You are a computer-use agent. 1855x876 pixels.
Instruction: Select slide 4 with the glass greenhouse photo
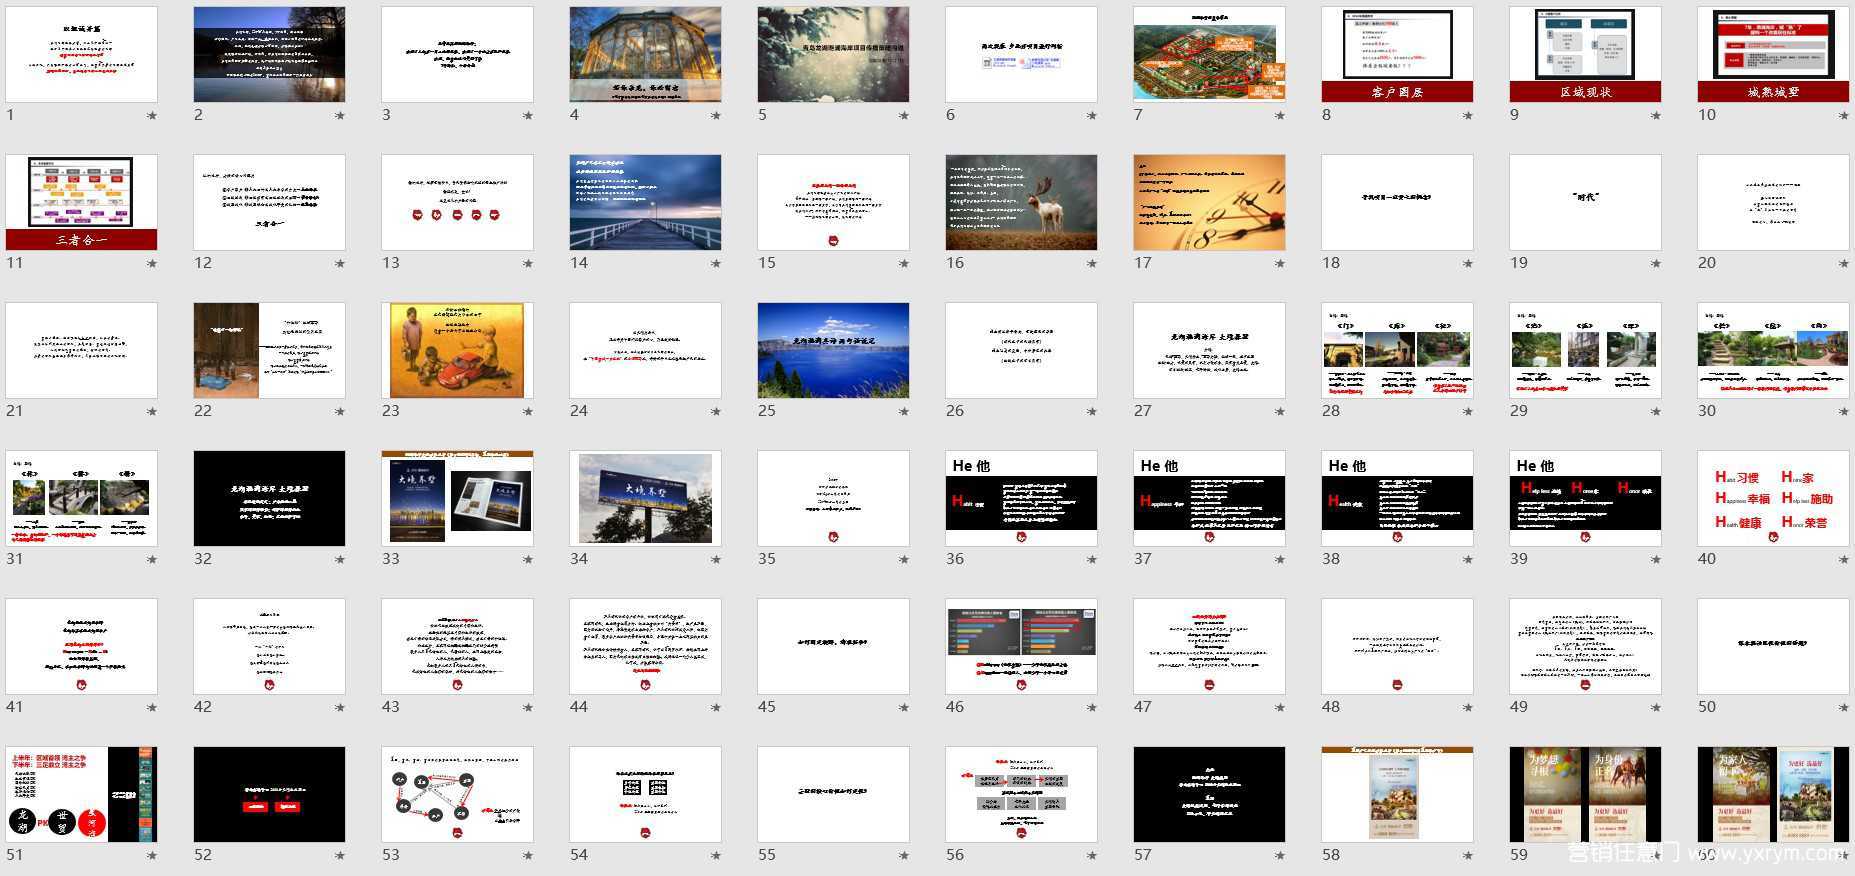pyautogui.click(x=645, y=54)
